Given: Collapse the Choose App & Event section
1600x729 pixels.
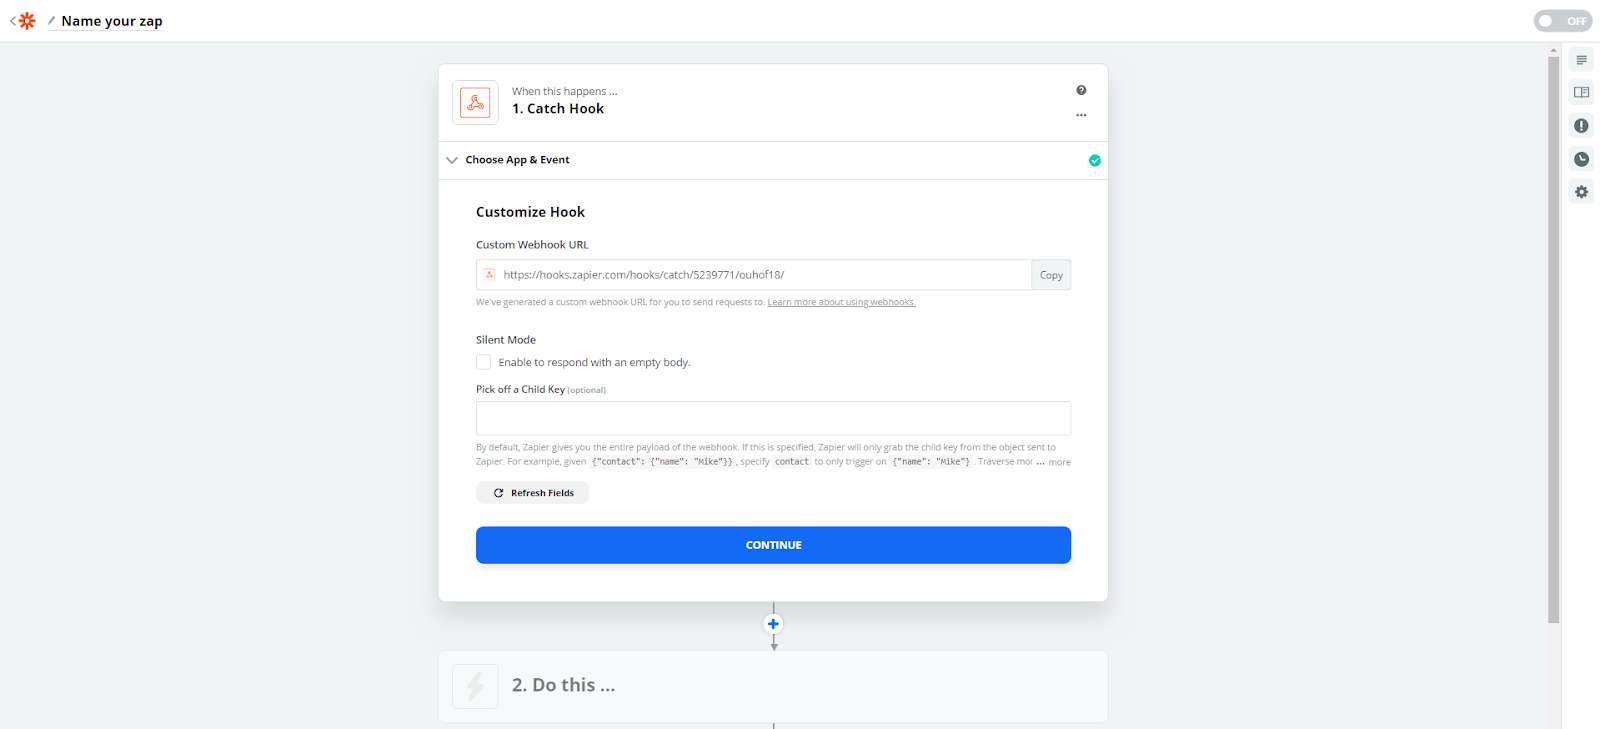Looking at the screenshot, I should pyautogui.click(x=452, y=160).
